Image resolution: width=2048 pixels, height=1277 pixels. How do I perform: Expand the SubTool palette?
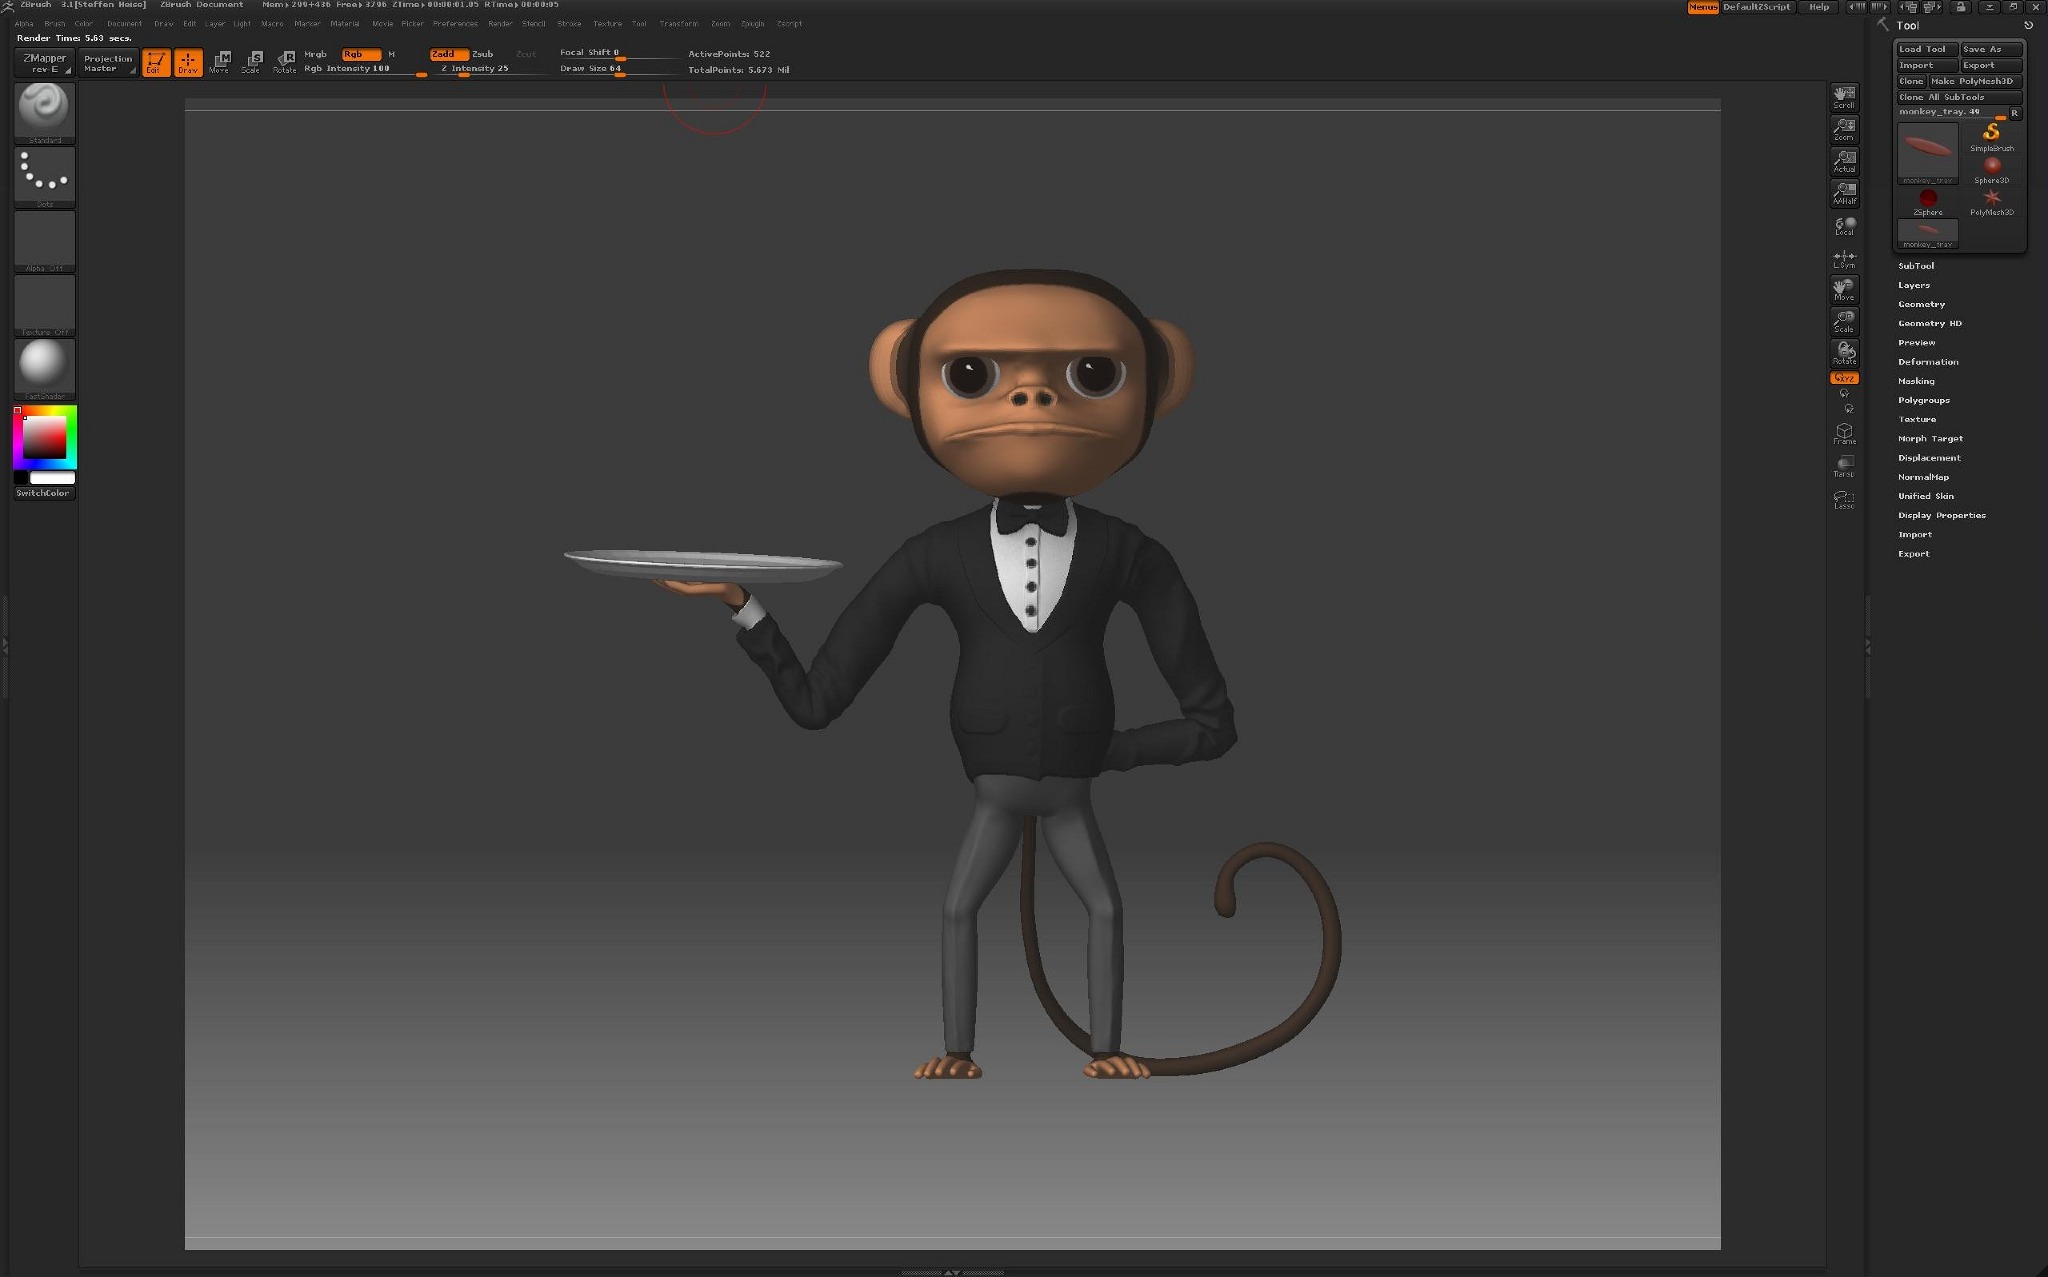1917,265
